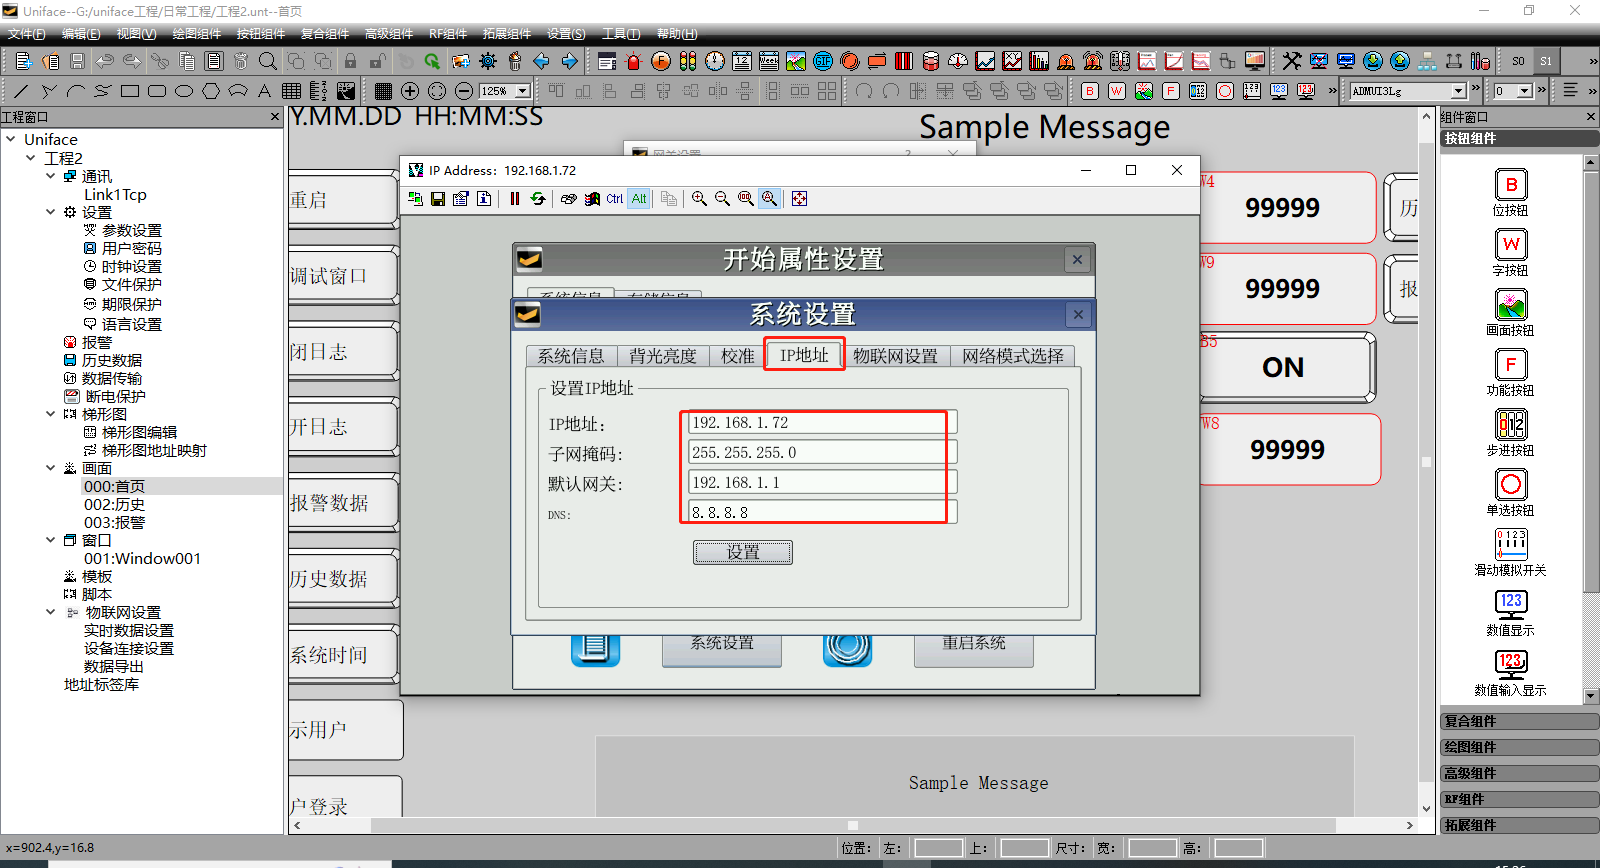1600x868 pixels.
Task: Click the 设置 button in IP dialog
Action: (743, 552)
